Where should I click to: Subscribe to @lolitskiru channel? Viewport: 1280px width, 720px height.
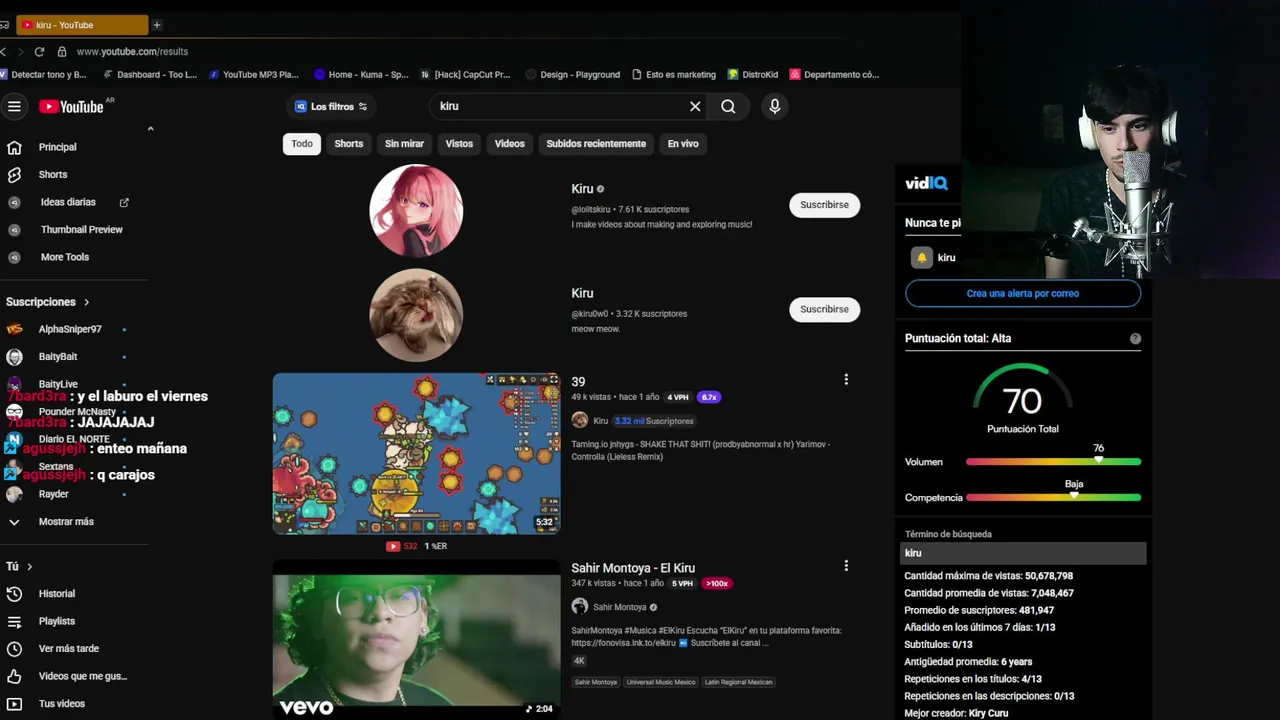click(x=824, y=205)
